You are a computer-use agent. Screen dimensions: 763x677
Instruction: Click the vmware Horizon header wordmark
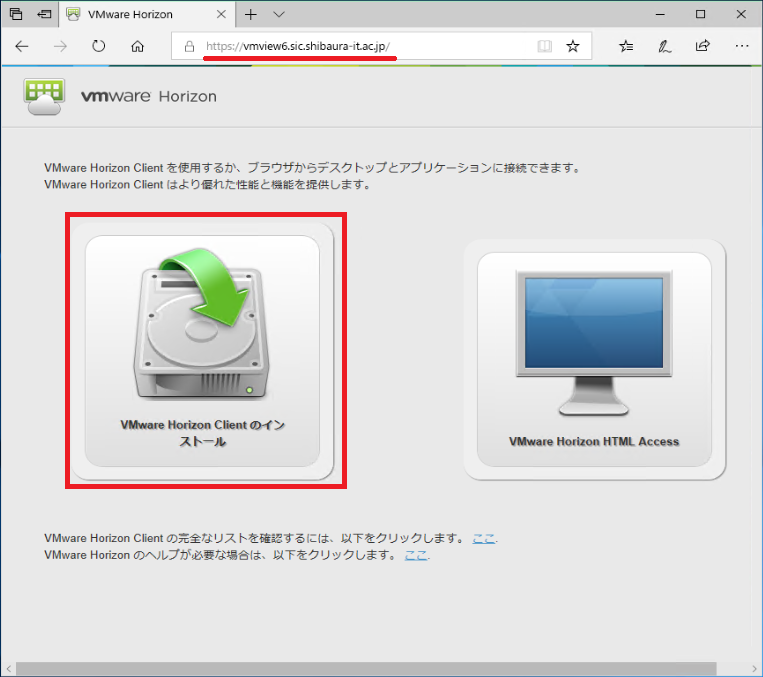point(149,96)
